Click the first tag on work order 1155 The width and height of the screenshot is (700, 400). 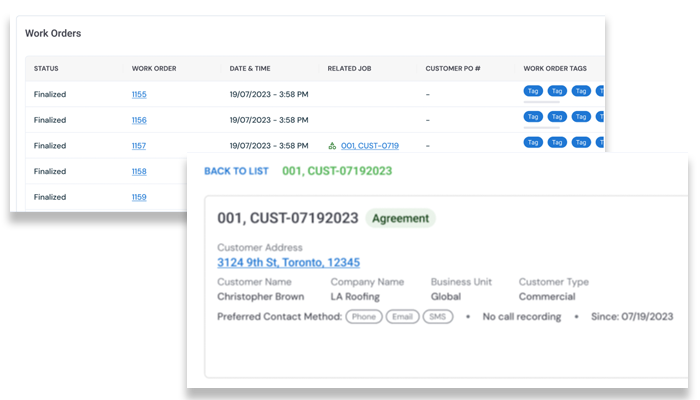click(x=534, y=91)
